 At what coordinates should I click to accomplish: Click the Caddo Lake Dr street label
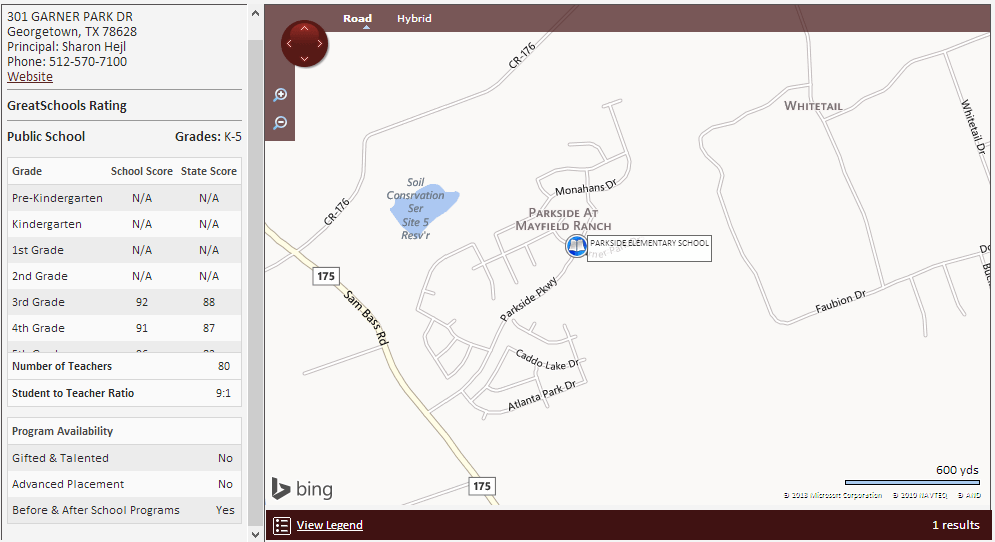coord(547,360)
